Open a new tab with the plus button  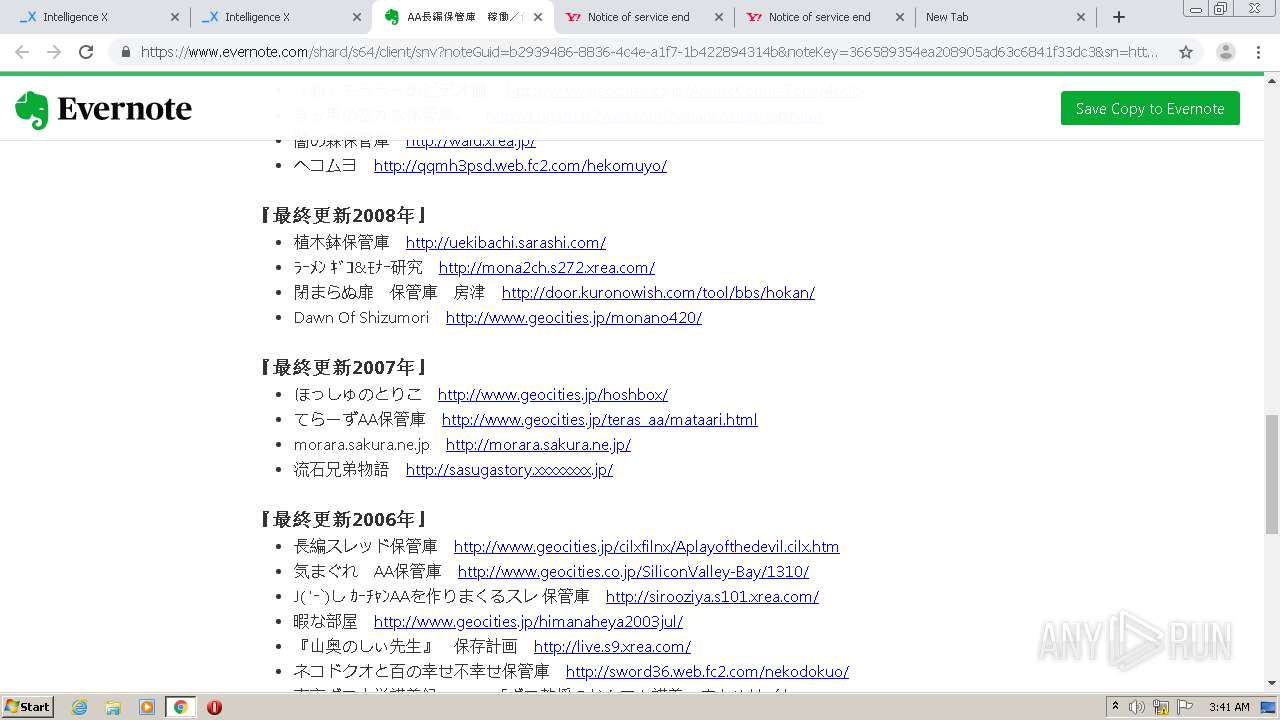coord(1119,17)
